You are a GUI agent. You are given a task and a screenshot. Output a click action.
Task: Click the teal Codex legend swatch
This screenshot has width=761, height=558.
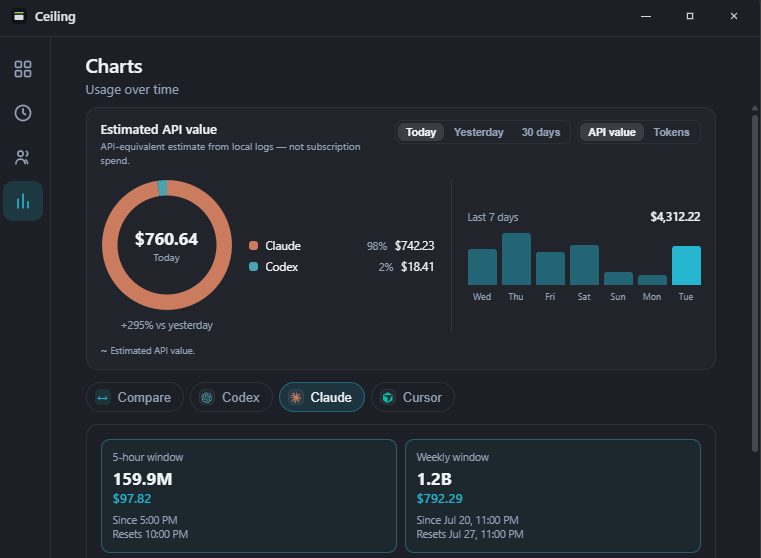(x=253, y=266)
